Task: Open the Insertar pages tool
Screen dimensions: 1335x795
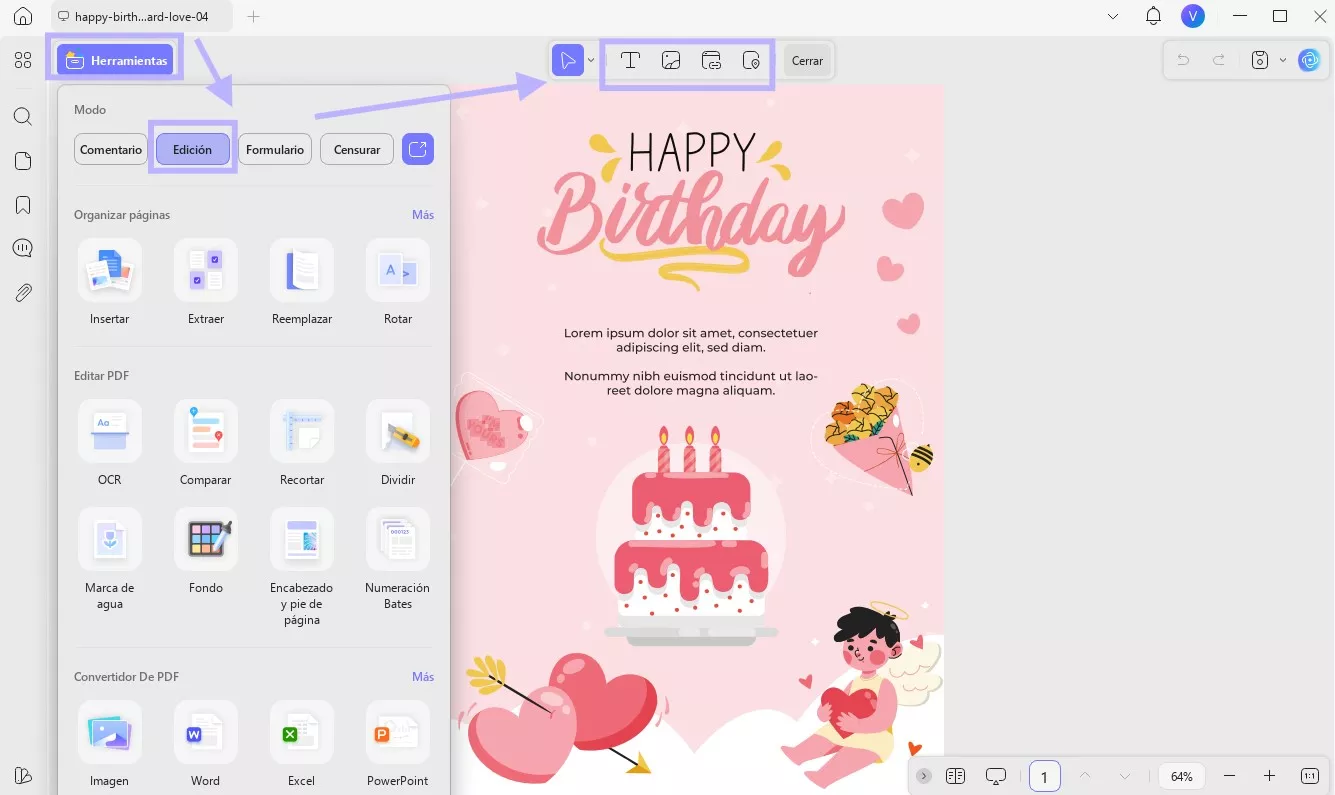Action: click(x=110, y=282)
